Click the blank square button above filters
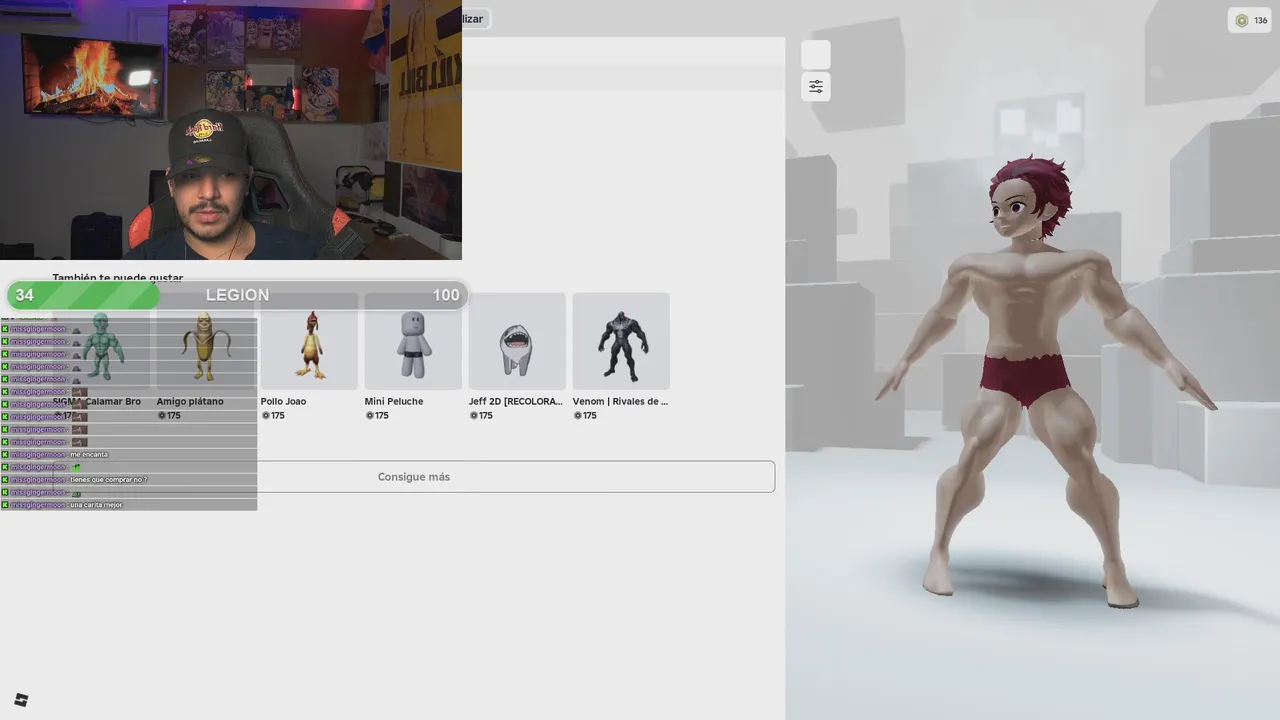1280x720 pixels. [816, 55]
